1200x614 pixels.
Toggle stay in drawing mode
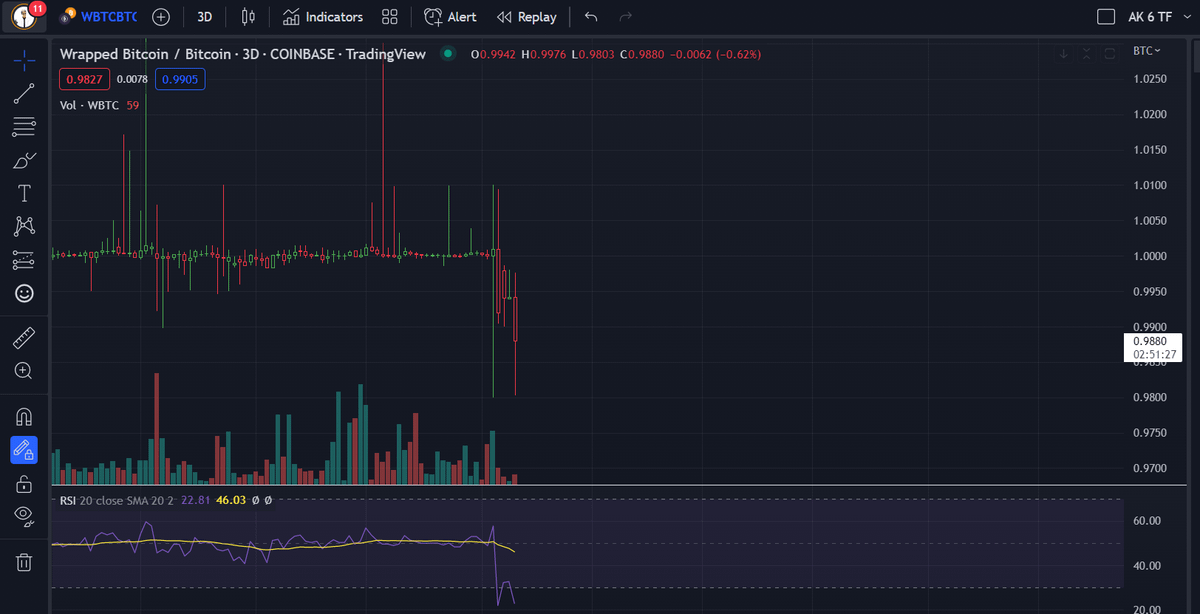pyautogui.click(x=24, y=450)
